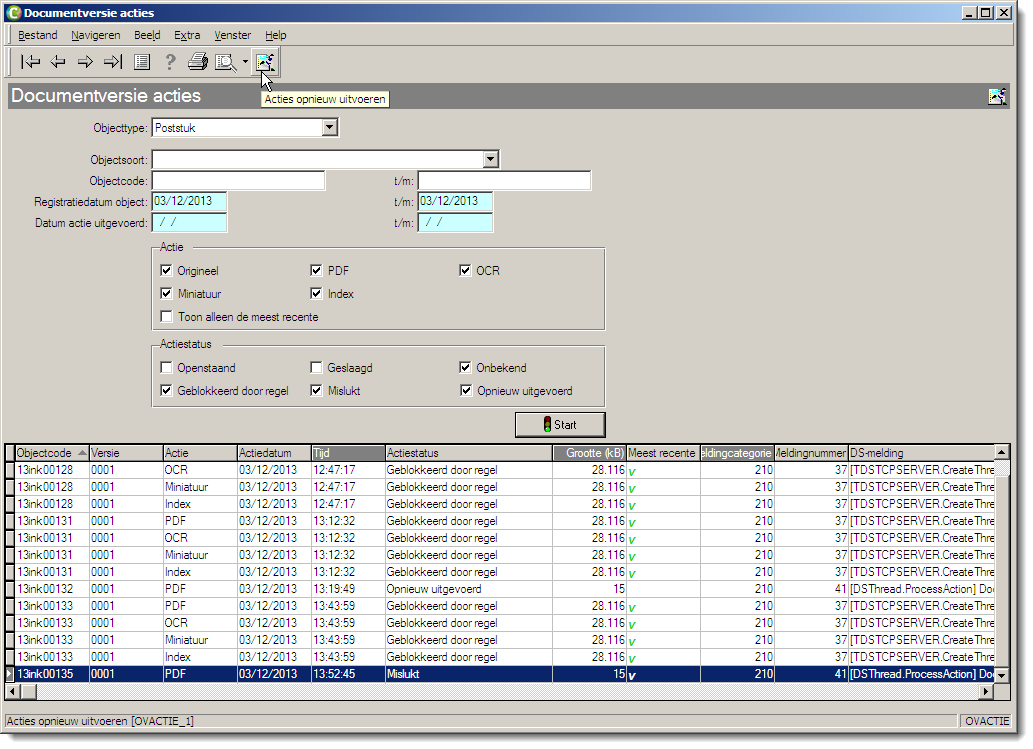Click the Start button
1033x749 pixels.
(x=560, y=425)
